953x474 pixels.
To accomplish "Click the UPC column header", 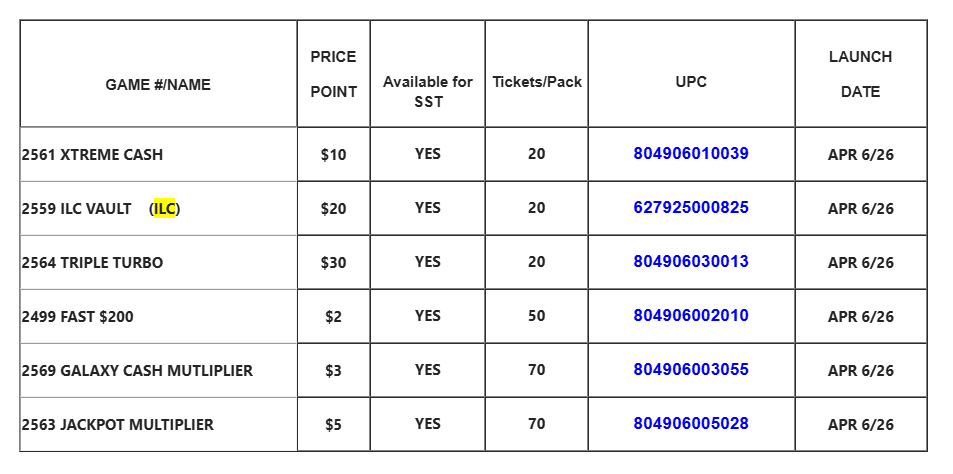I will click(691, 82).
